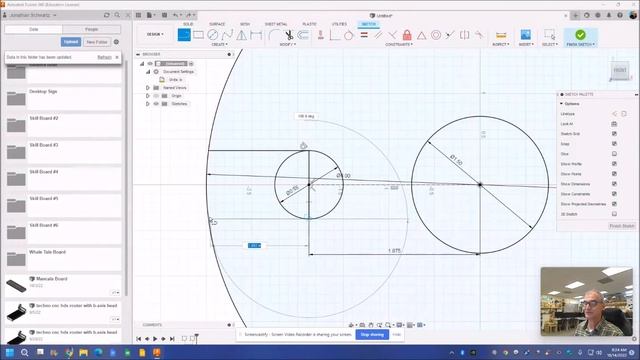
Task: Apply Perpendicular constraint
Action: click(x=392, y=35)
